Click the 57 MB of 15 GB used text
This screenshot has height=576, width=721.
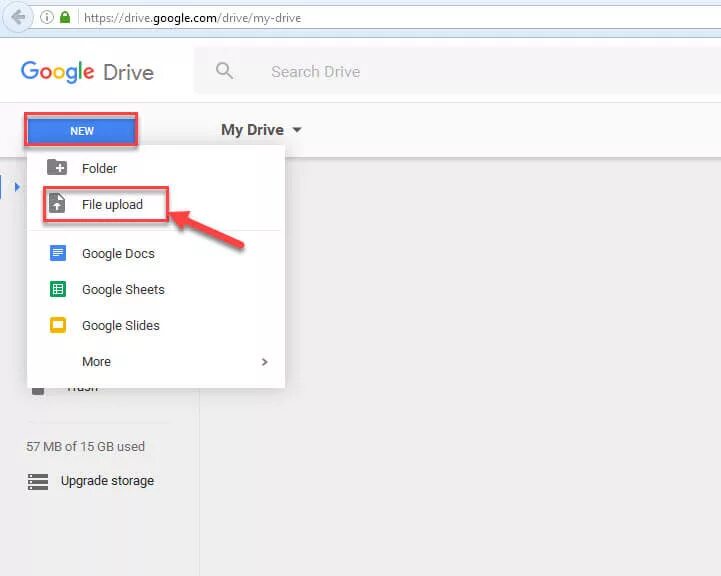86,446
